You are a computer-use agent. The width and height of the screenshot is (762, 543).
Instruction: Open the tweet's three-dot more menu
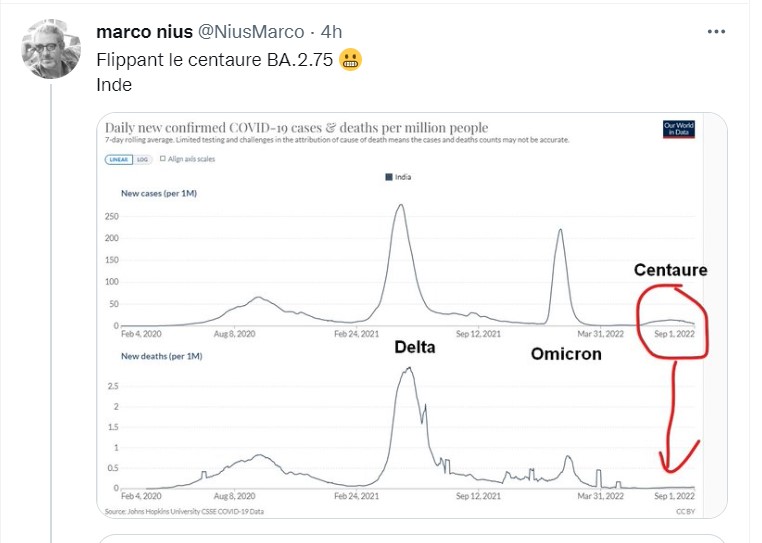(x=716, y=32)
